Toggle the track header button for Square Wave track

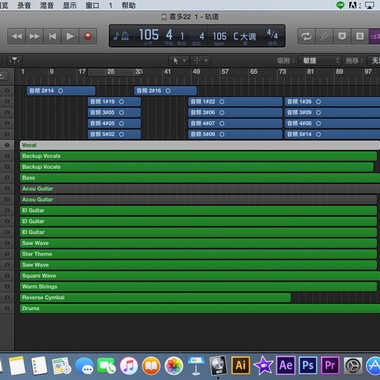[x=7, y=276]
